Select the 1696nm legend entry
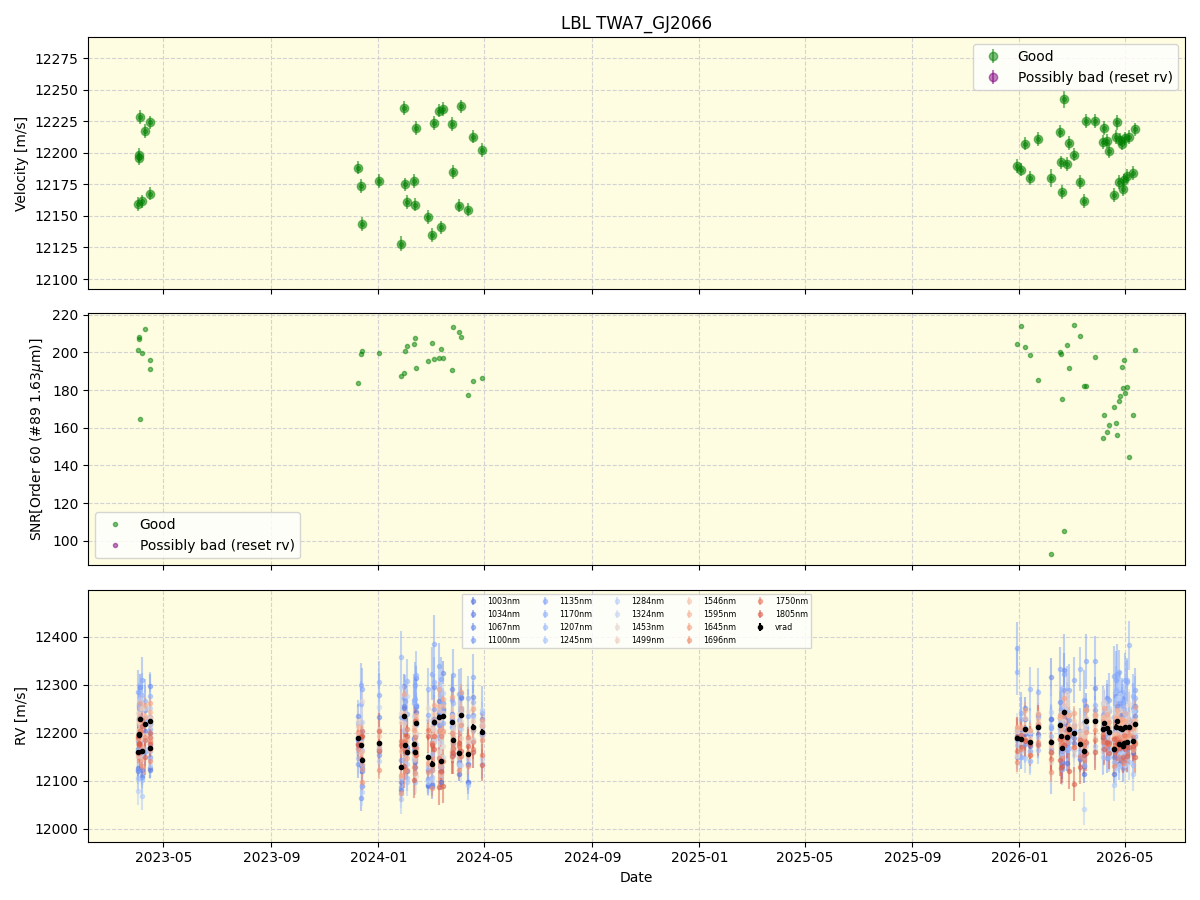 coord(709,640)
